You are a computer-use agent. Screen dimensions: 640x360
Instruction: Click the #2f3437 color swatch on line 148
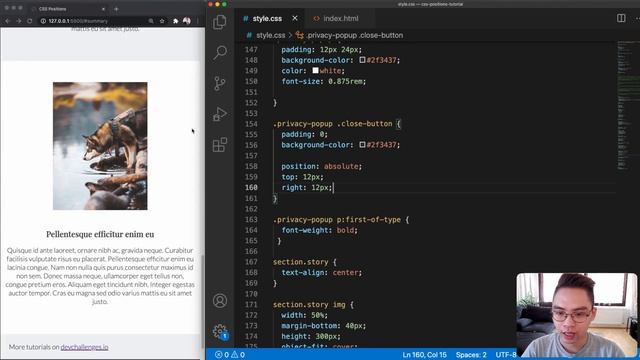[x=362, y=60]
